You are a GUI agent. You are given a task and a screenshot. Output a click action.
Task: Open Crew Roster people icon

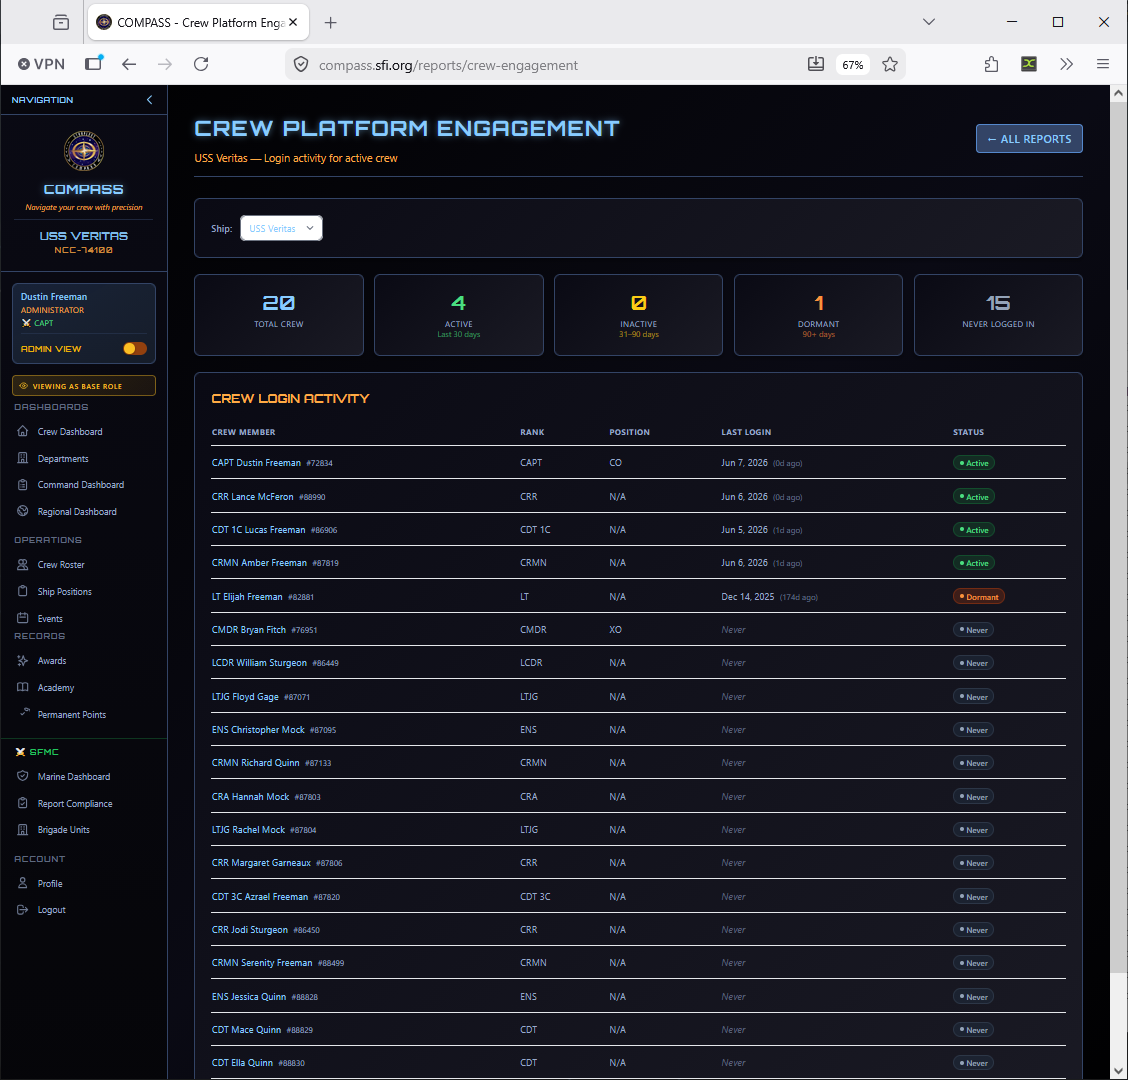[x=22, y=565]
